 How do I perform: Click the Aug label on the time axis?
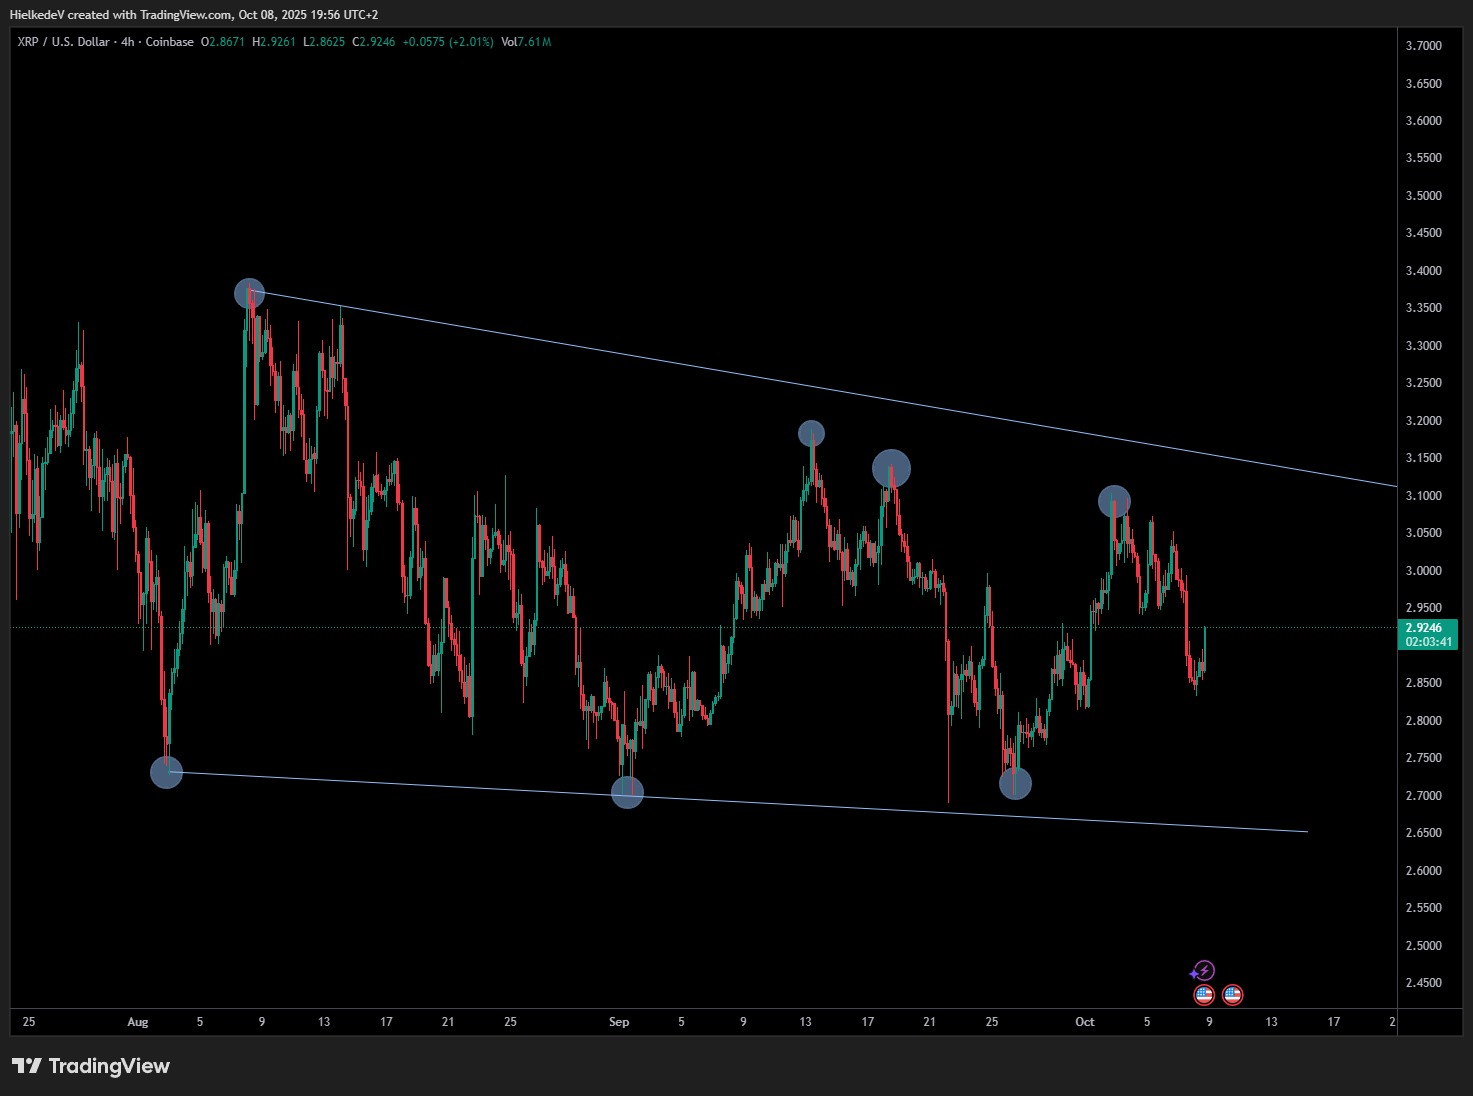coord(138,1022)
